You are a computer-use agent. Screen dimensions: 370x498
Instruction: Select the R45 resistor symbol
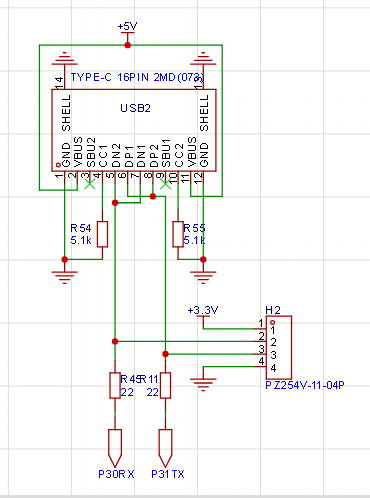pos(115,385)
